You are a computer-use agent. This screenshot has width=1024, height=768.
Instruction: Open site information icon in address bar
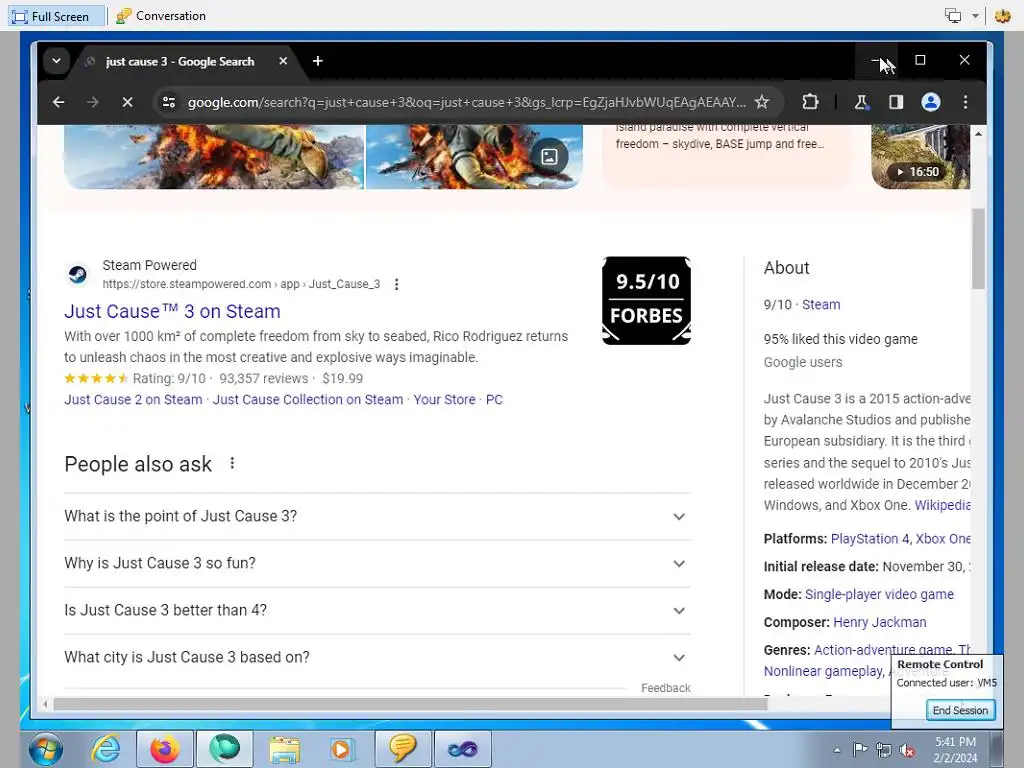(169, 102)
